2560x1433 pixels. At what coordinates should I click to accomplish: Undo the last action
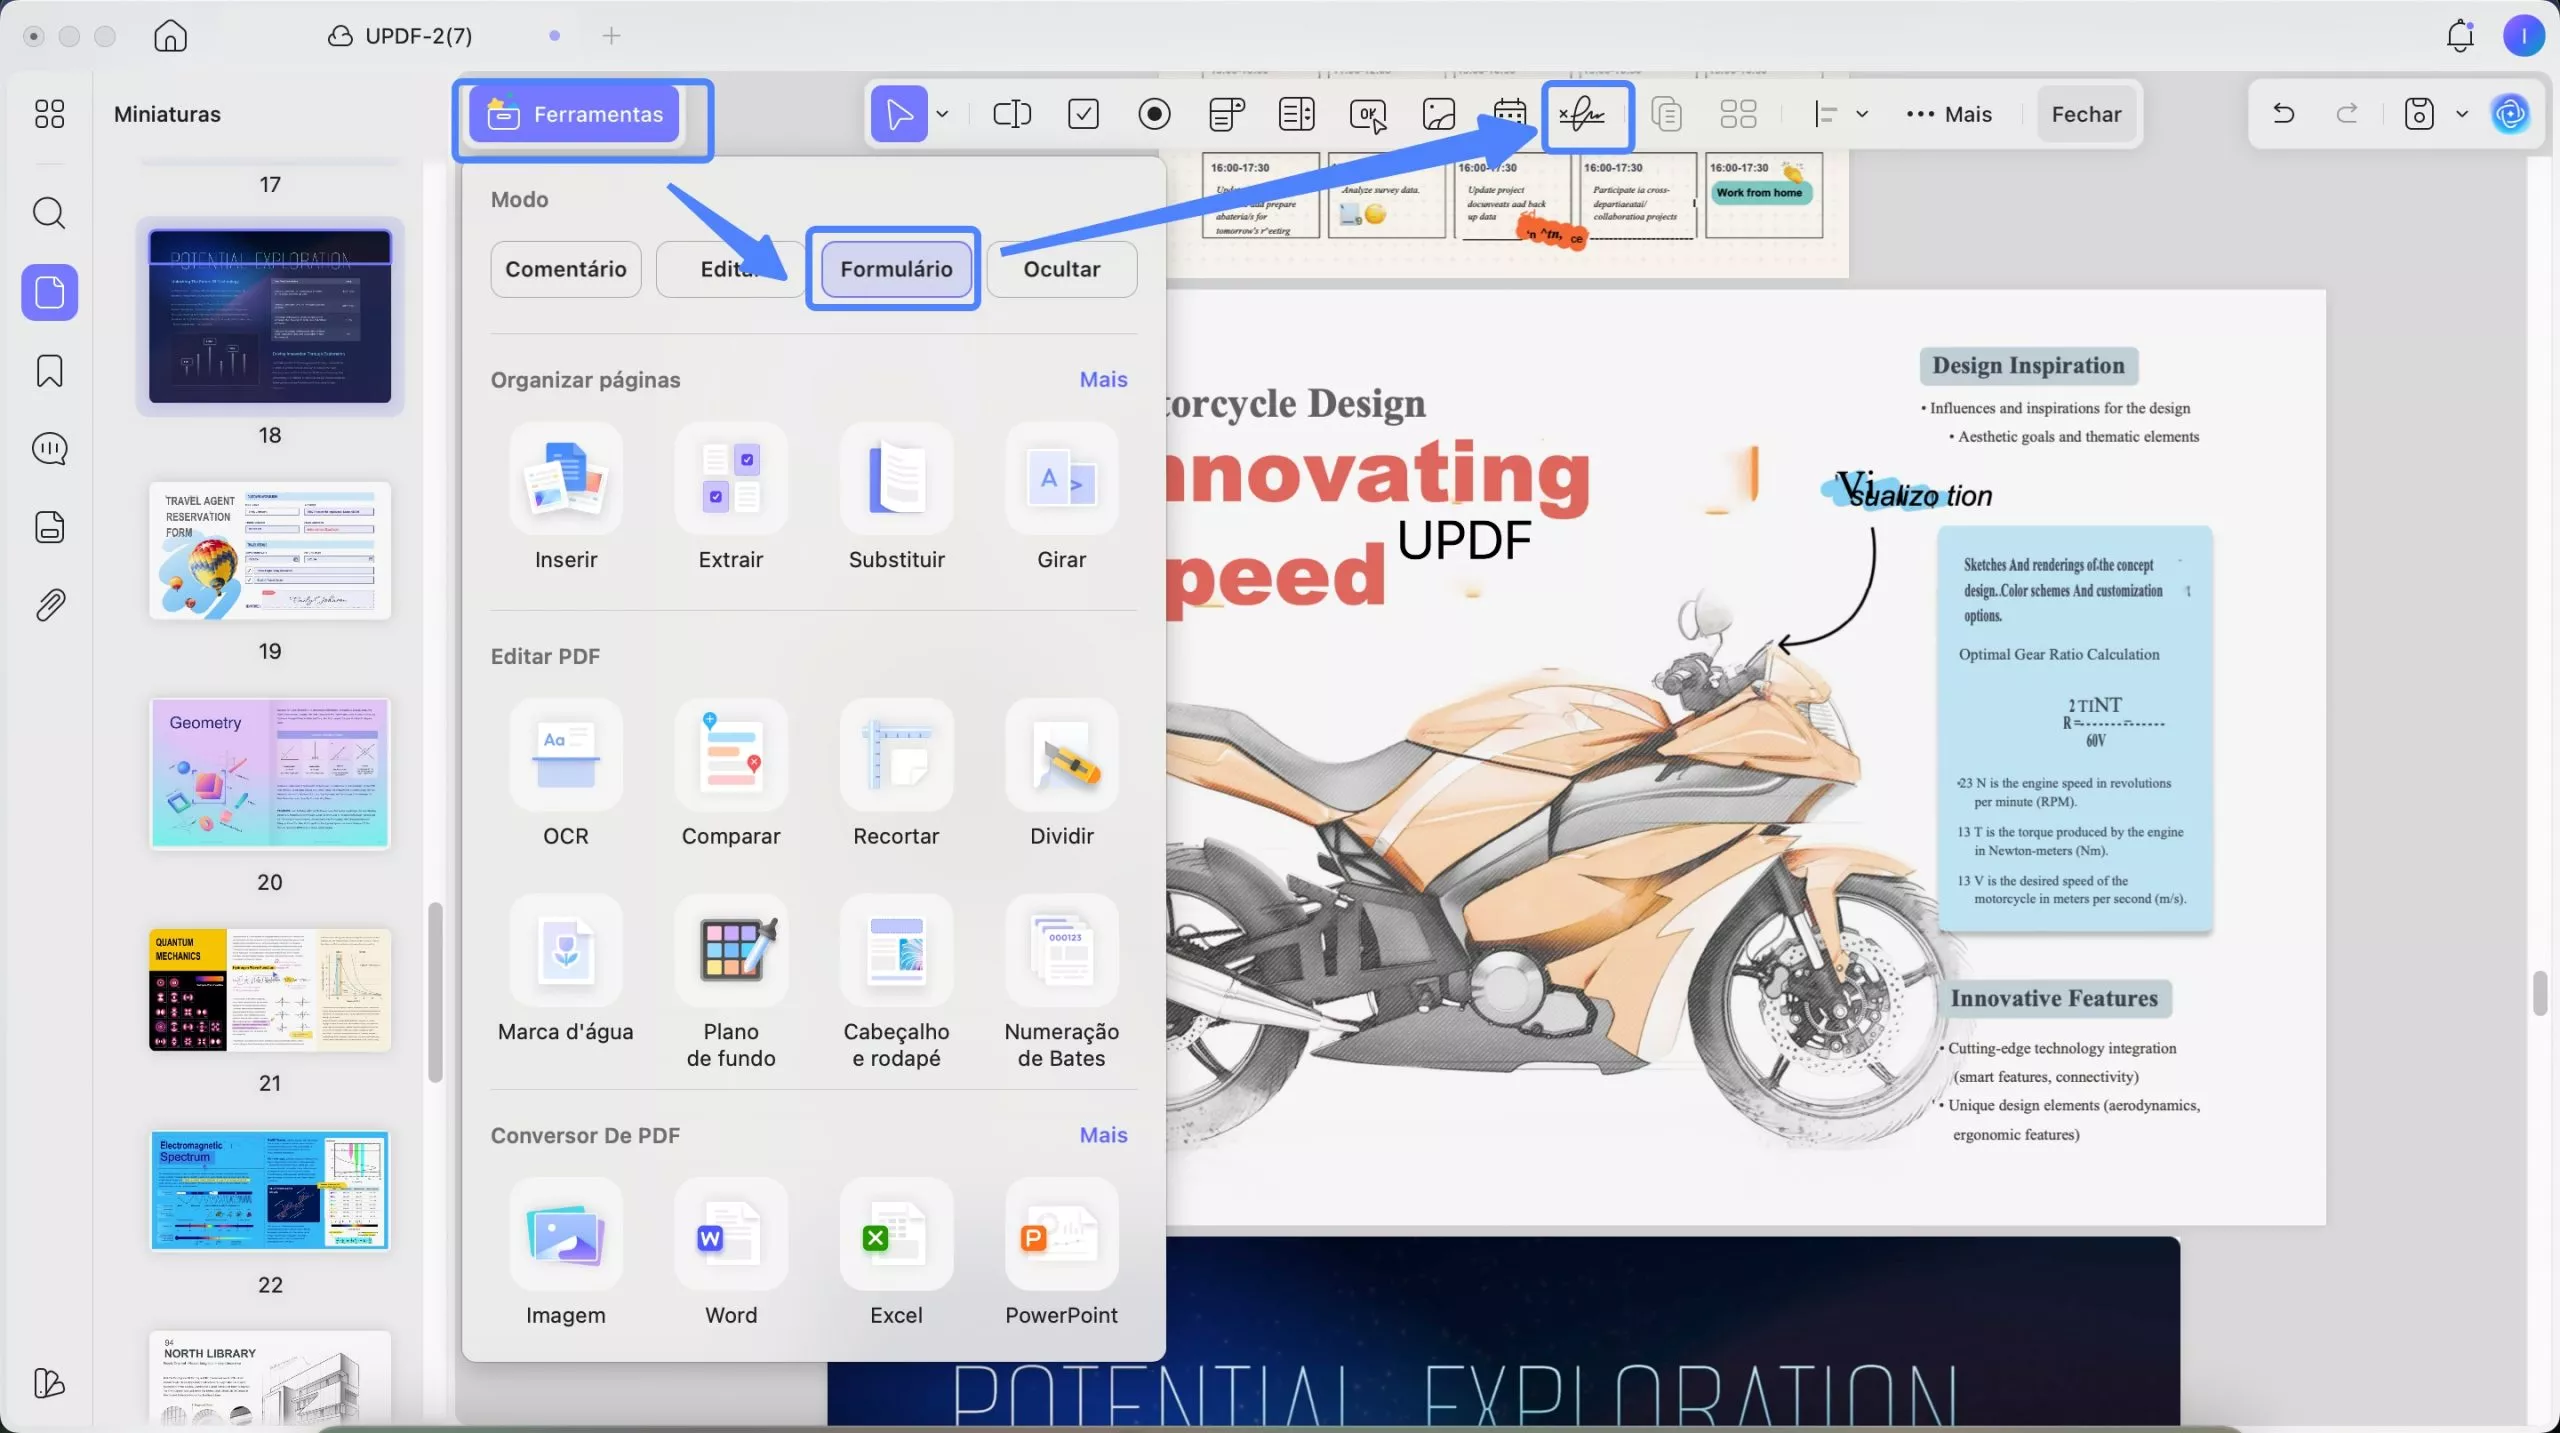2284,114
